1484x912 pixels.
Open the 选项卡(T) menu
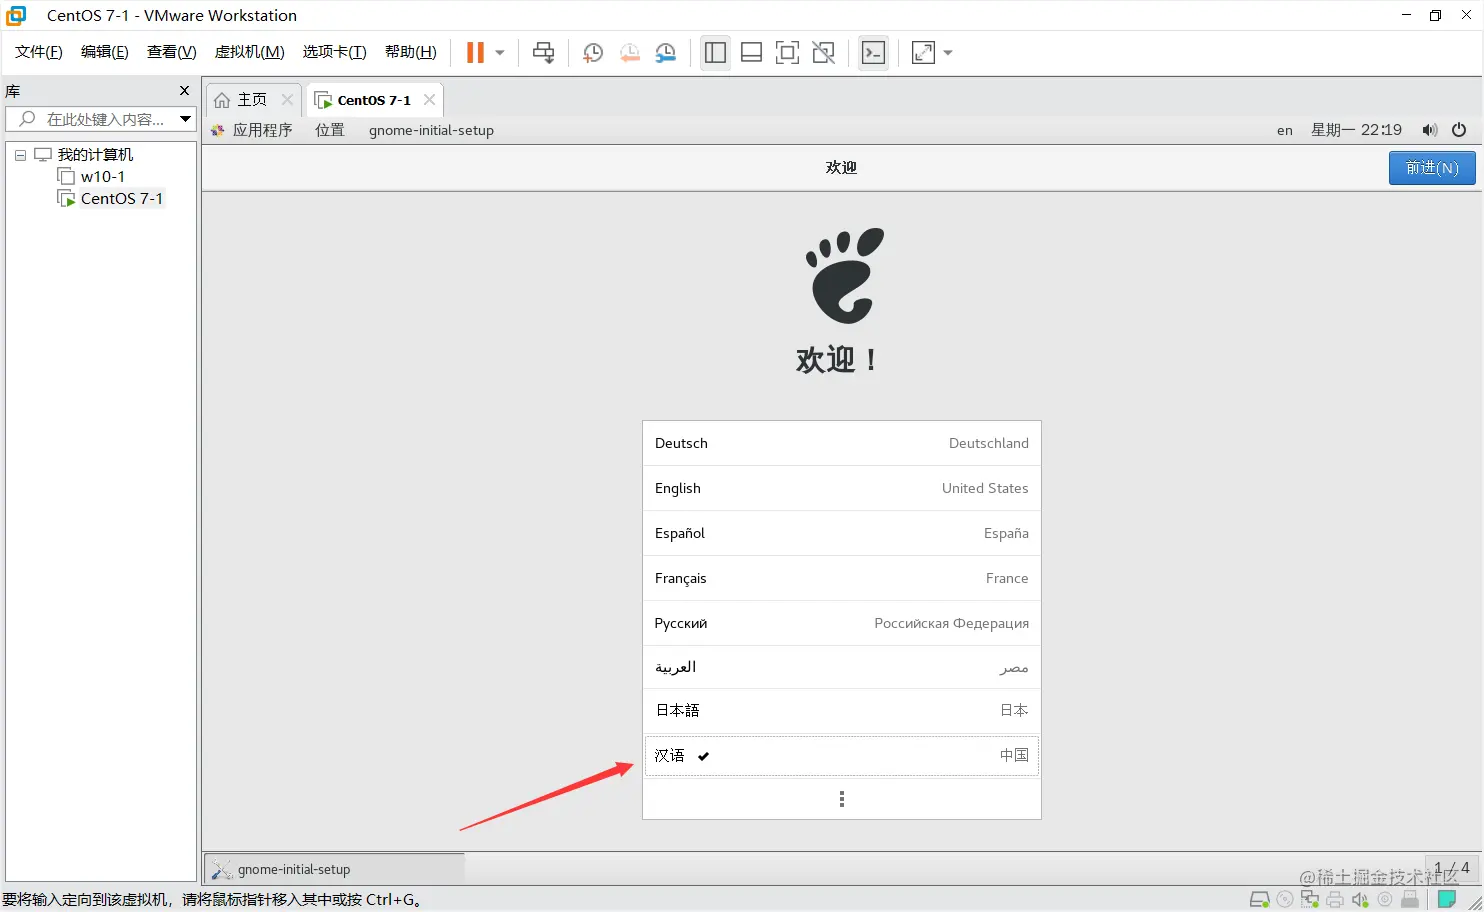(x=335, y=52)
